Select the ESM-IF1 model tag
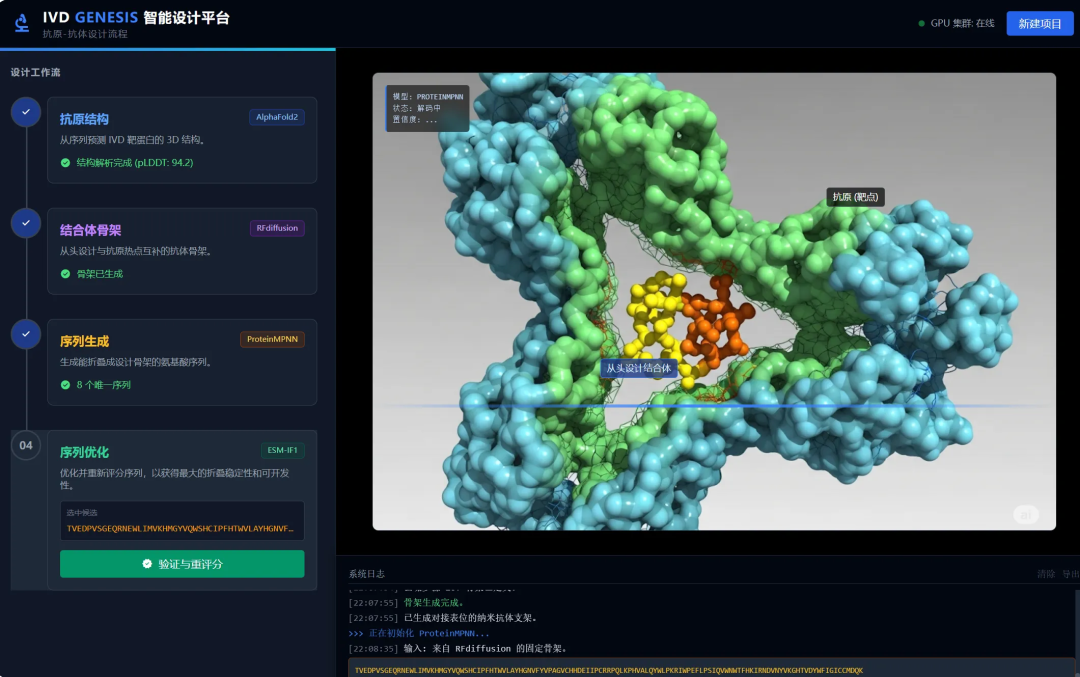 click(x=283, y=450)
